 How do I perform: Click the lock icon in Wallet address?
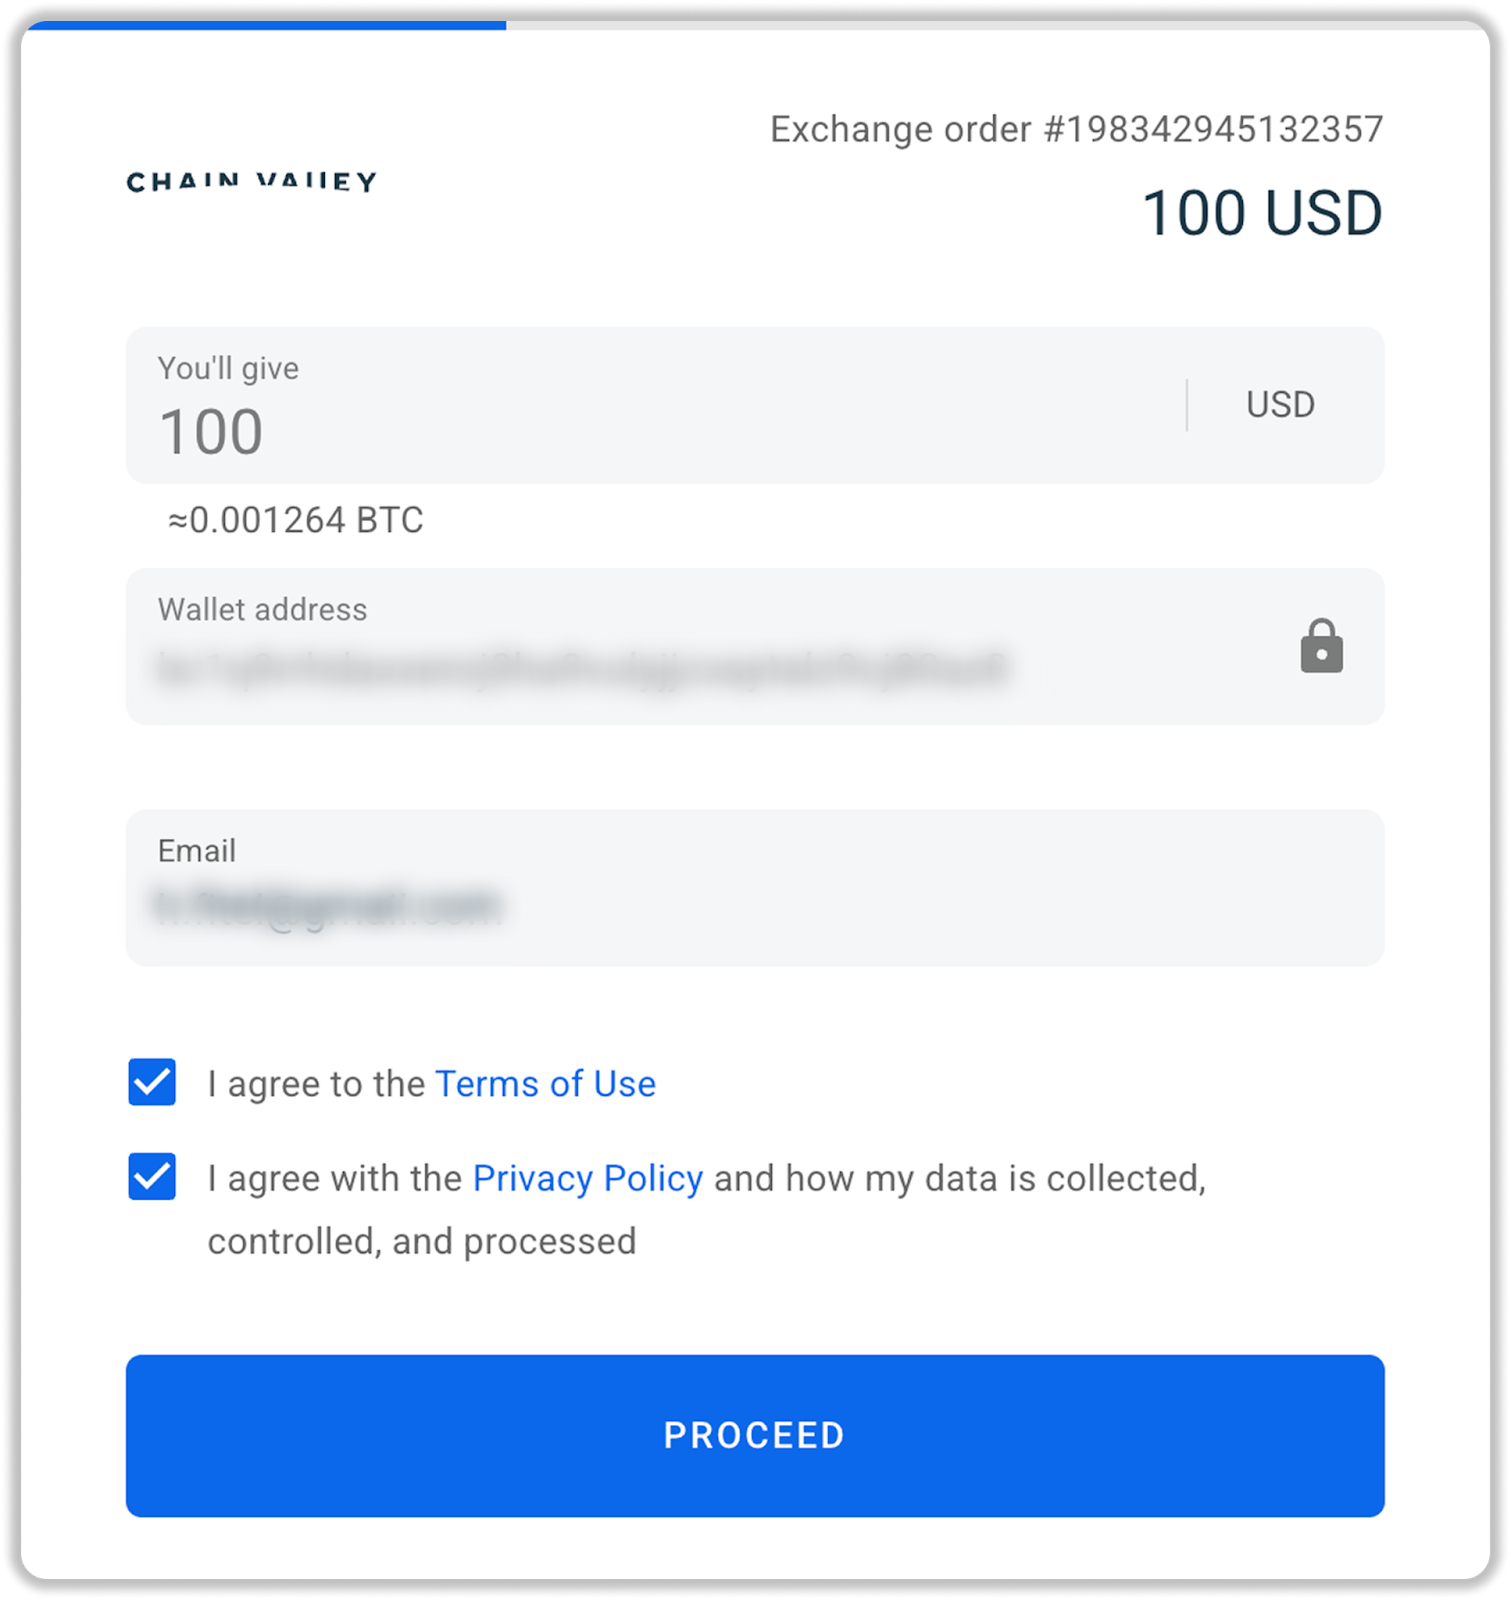click(x=1321, y=646)
